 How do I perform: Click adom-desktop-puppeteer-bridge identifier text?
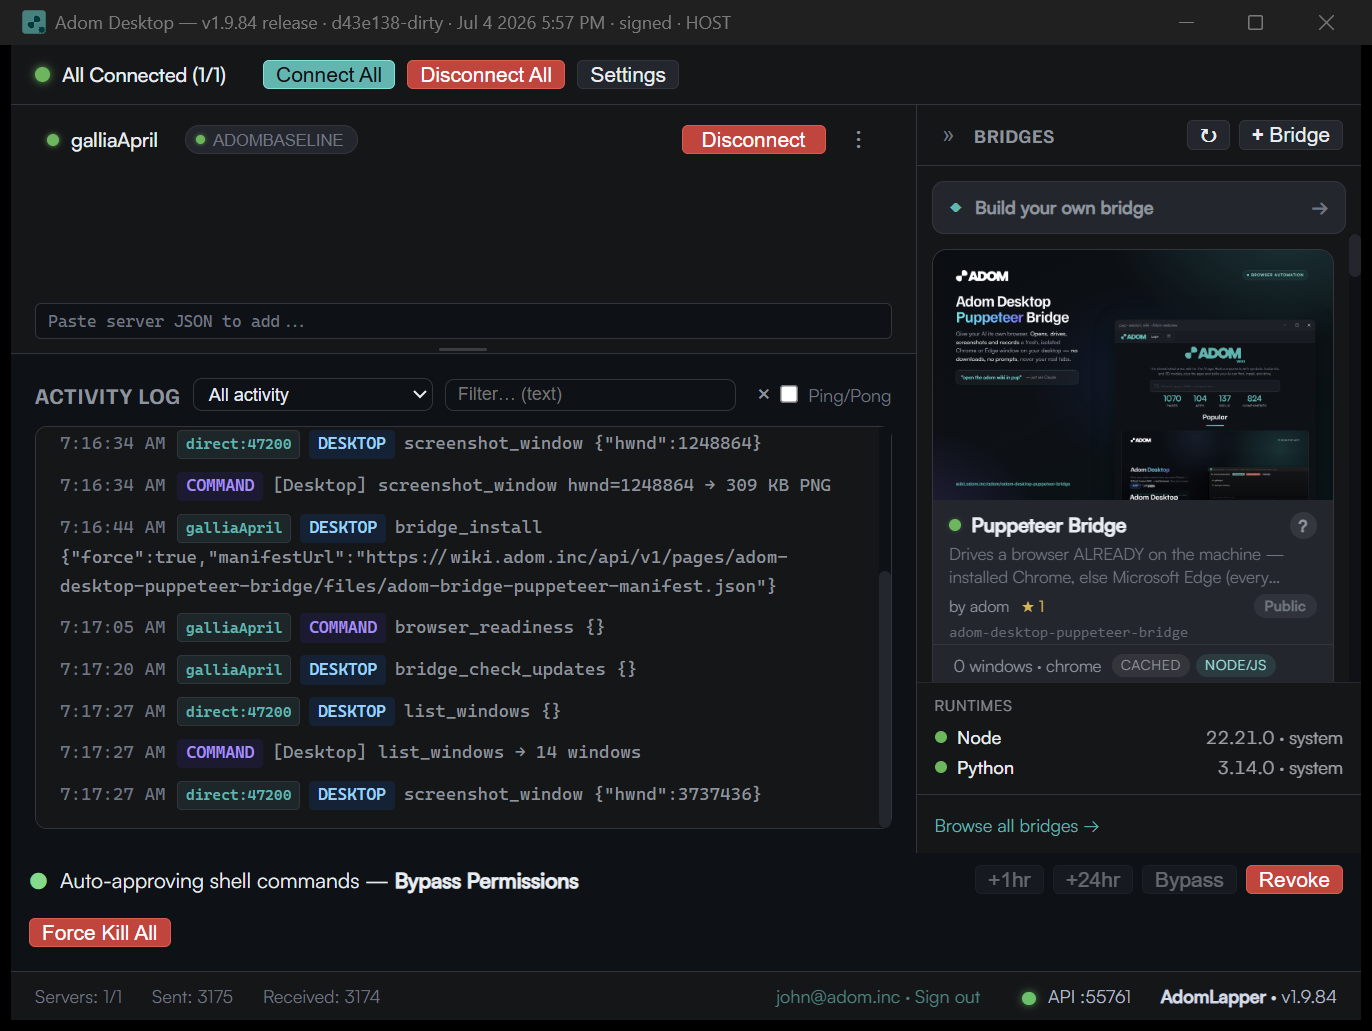click(x=1068, y=633)
